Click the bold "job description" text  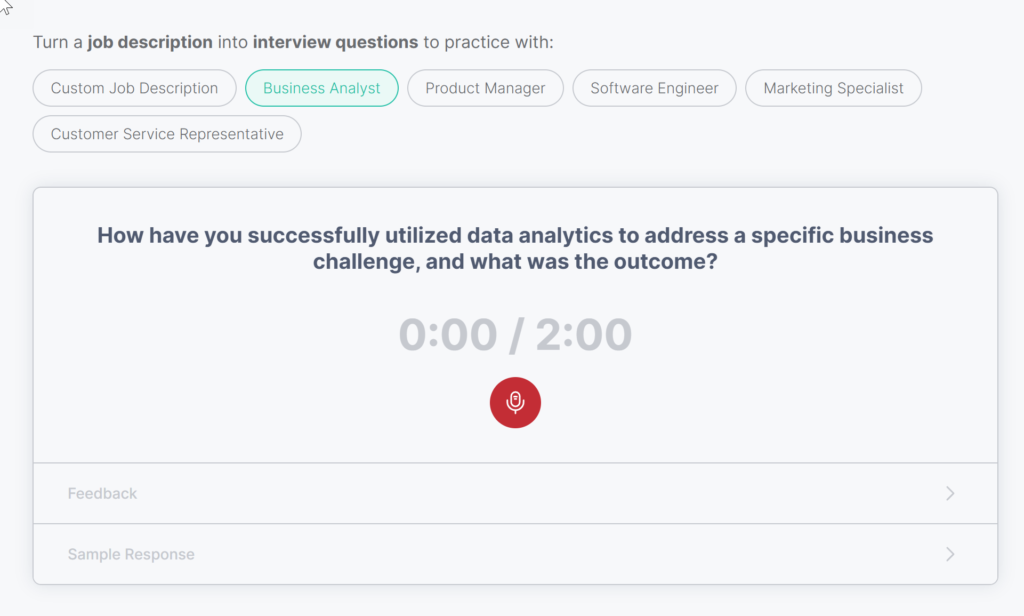coord(150,42)
